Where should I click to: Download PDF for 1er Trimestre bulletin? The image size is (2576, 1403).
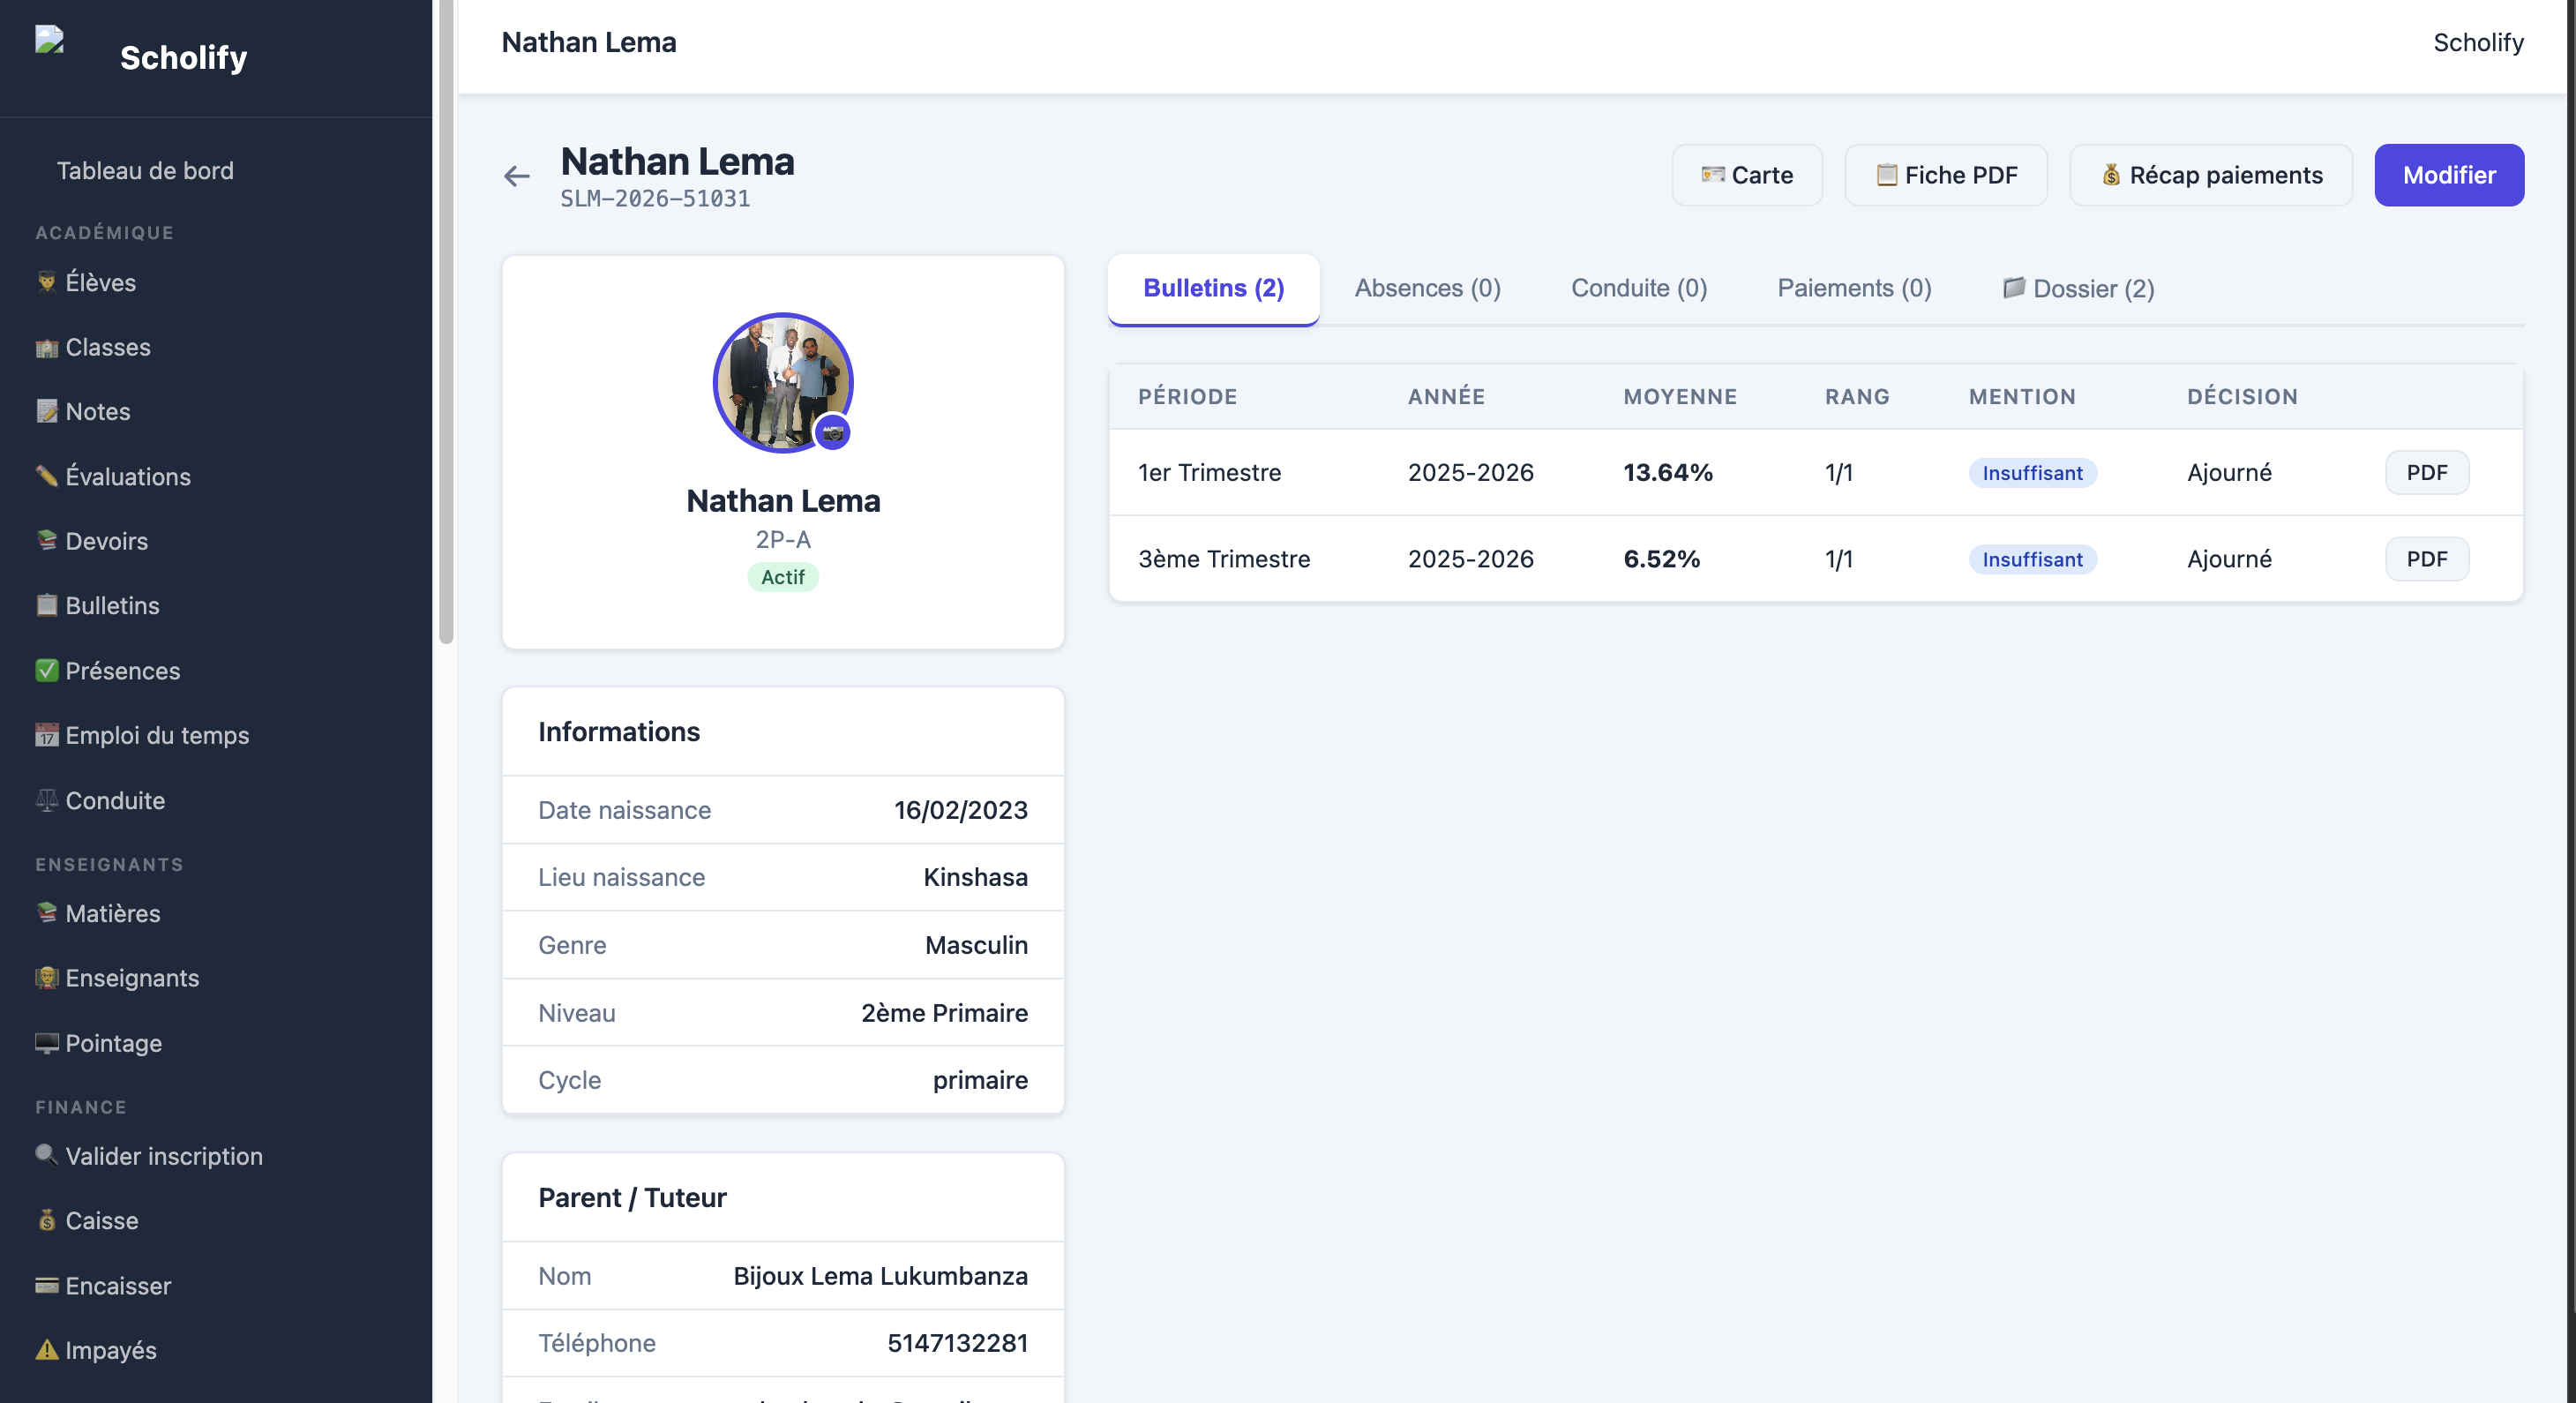2427,473
